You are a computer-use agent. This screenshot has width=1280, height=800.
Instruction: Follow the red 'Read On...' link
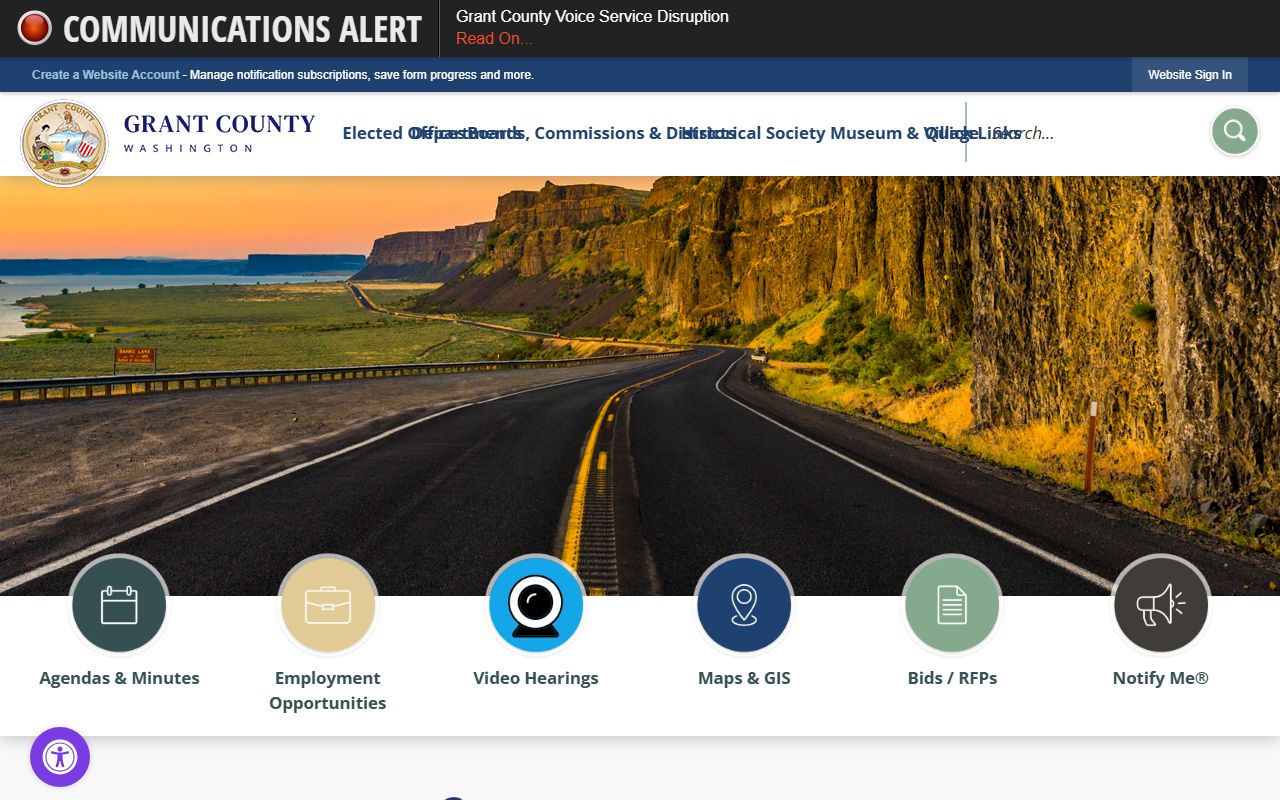point(494,39)
